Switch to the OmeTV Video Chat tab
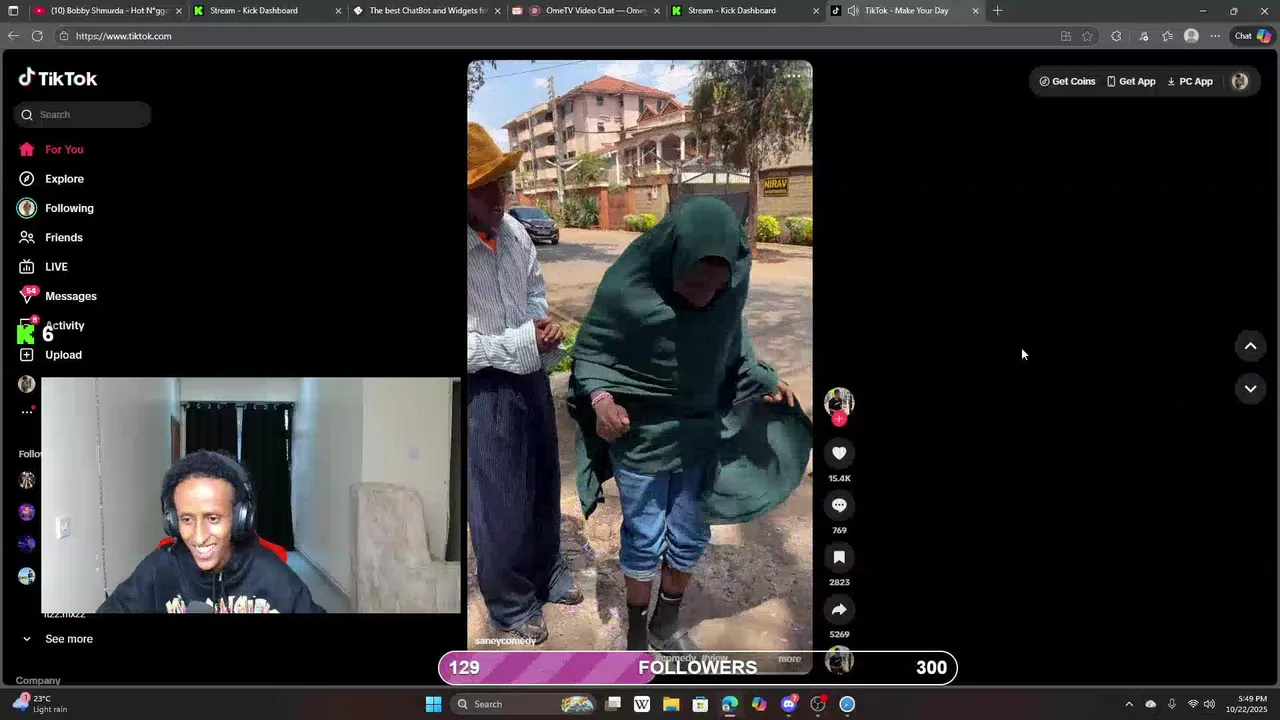The height and width of the screenshot is (720, 1280). 587,11
